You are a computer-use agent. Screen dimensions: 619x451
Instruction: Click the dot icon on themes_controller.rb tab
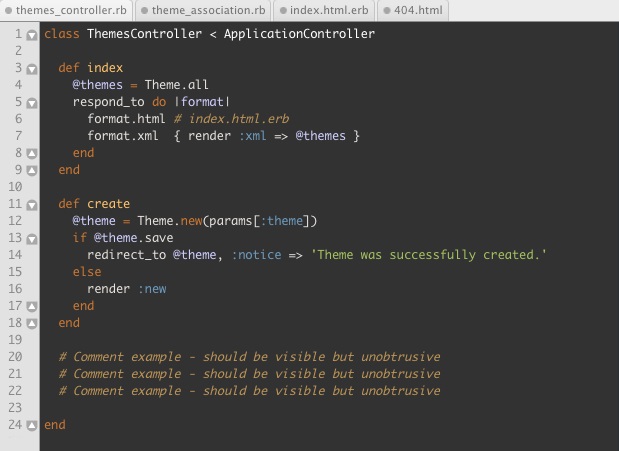pyautogui.click(x=8, y=11)
